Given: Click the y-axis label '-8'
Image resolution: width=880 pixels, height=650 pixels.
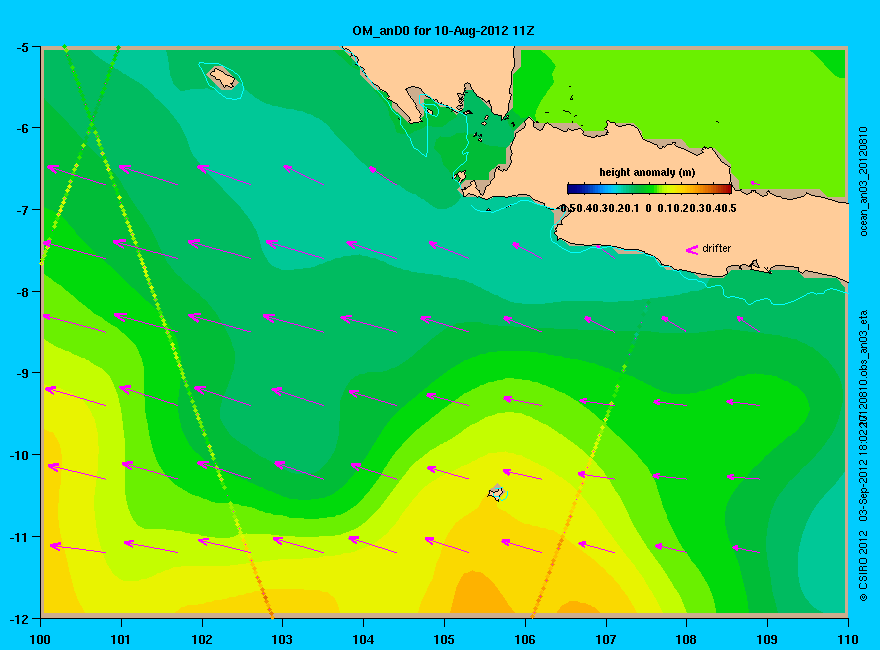Looking at the screenshot, I should point(22,292).
